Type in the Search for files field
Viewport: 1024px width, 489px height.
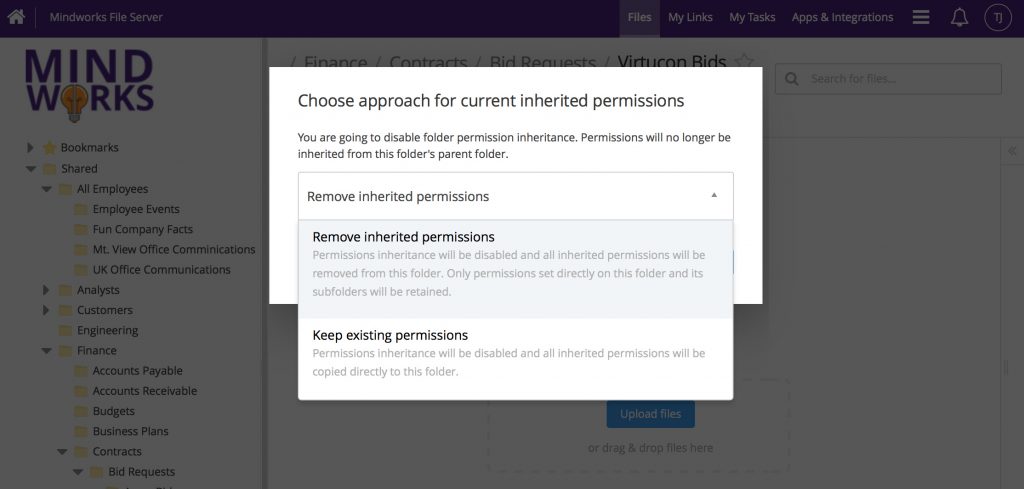(x=900, y=79)
